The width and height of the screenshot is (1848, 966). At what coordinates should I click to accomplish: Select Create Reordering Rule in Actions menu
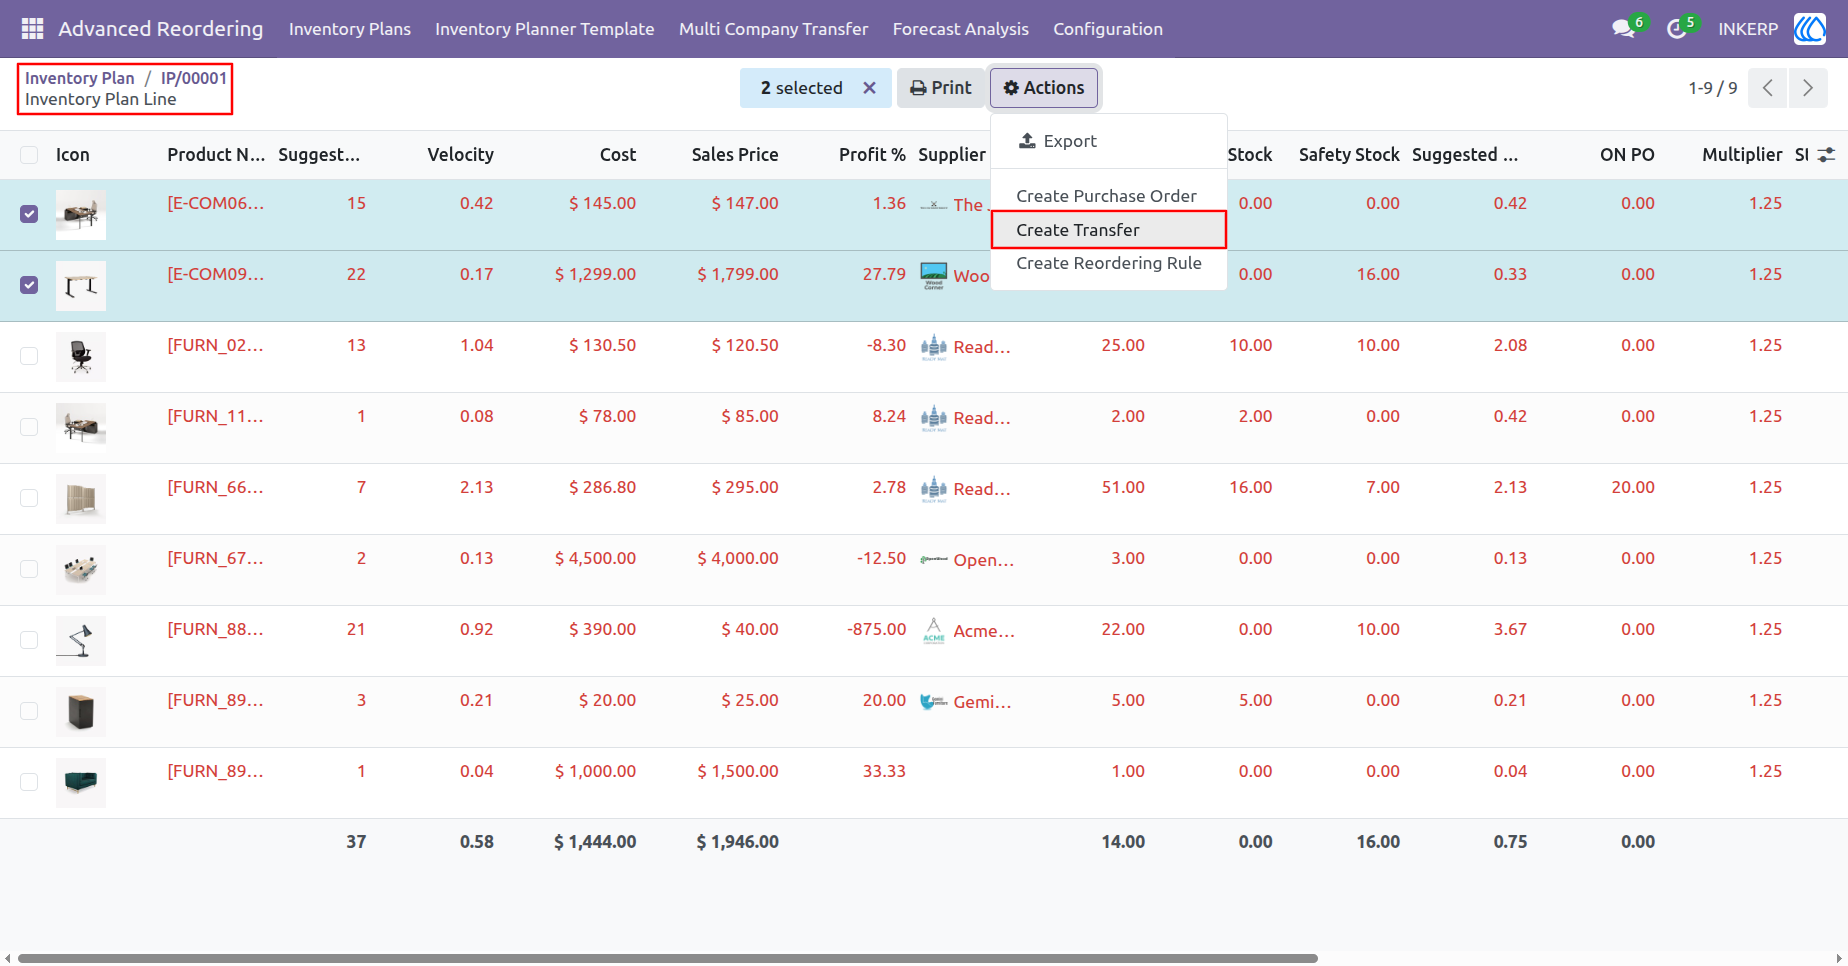[1108, 263]
